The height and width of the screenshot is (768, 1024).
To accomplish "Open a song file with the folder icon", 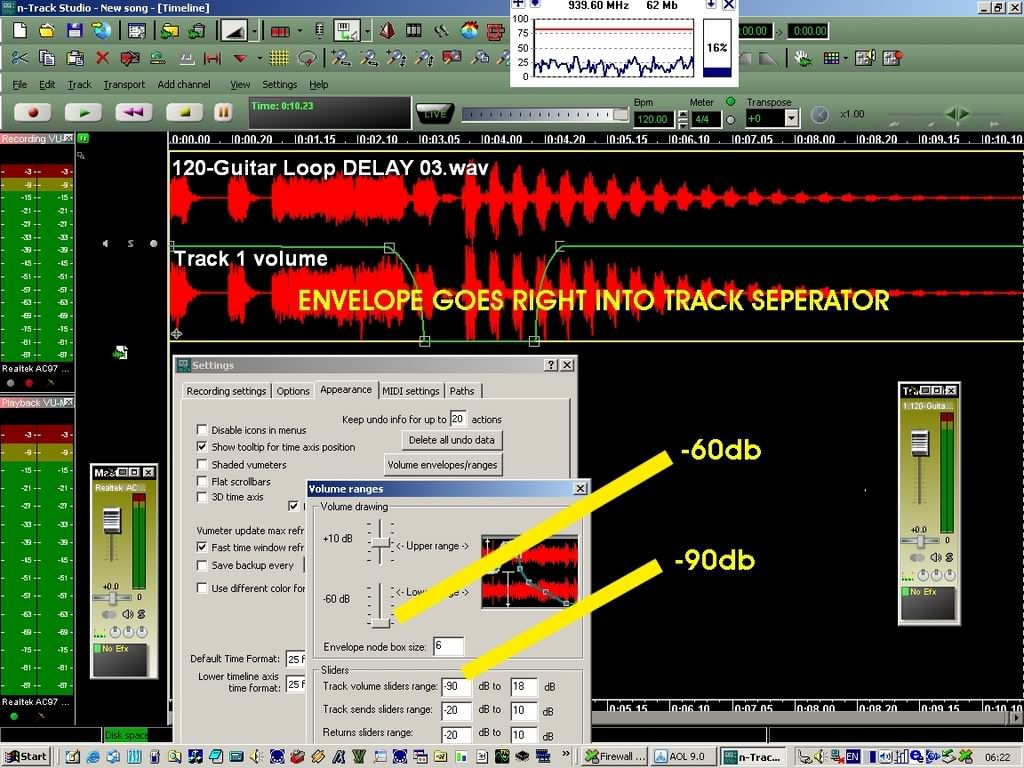I will point(46,31).
